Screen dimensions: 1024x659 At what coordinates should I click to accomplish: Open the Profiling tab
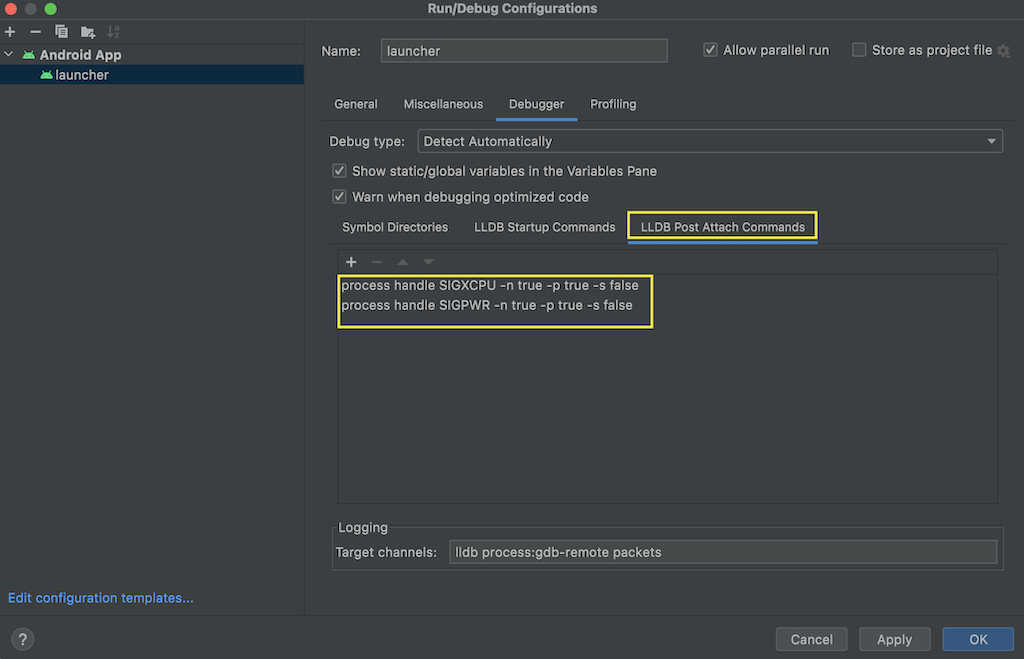click(x=613, y=104)
